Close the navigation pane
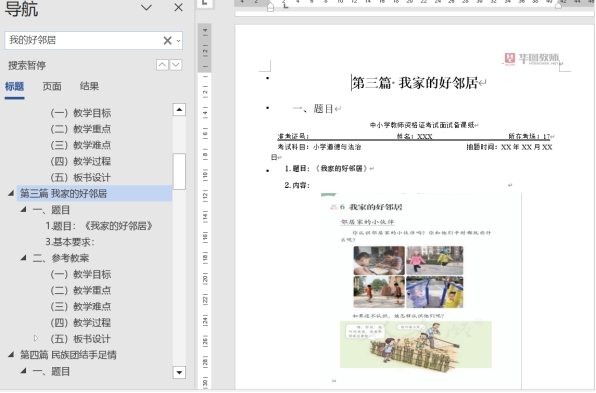 point(178,8)
